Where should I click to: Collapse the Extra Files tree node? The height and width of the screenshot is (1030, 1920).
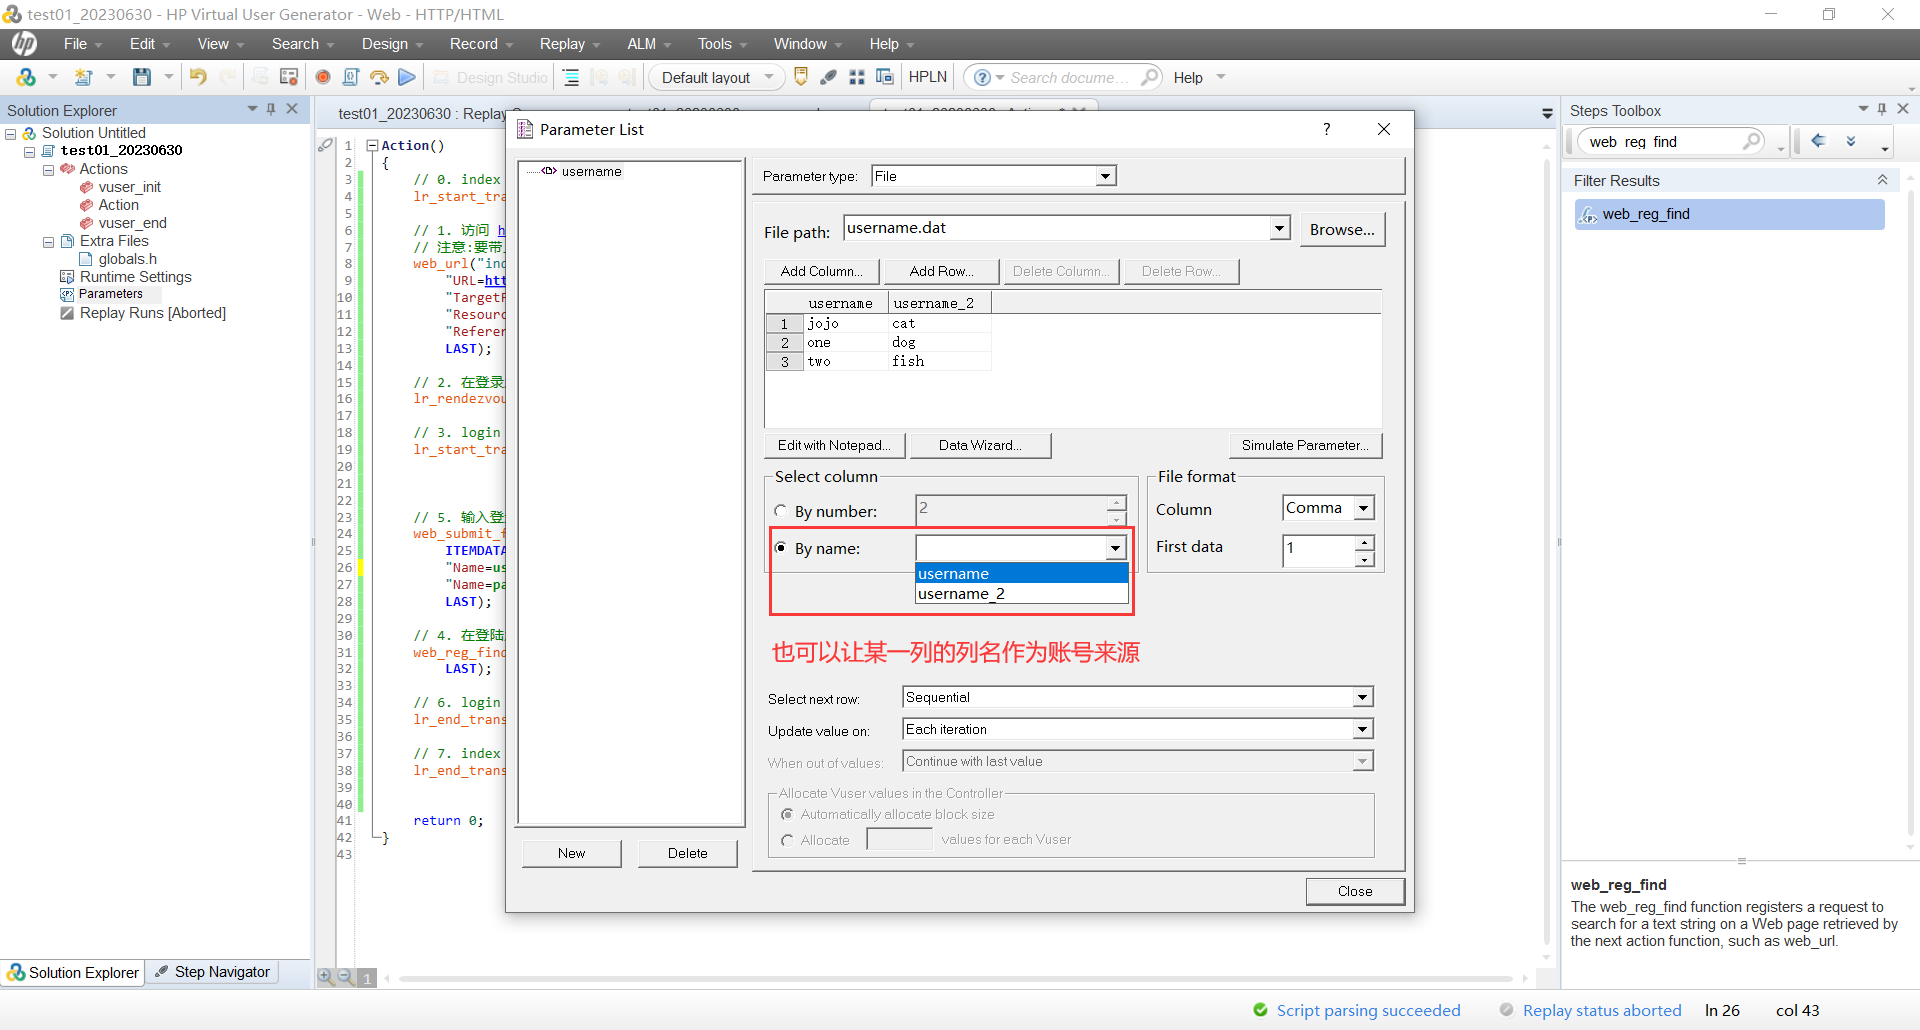48,242
